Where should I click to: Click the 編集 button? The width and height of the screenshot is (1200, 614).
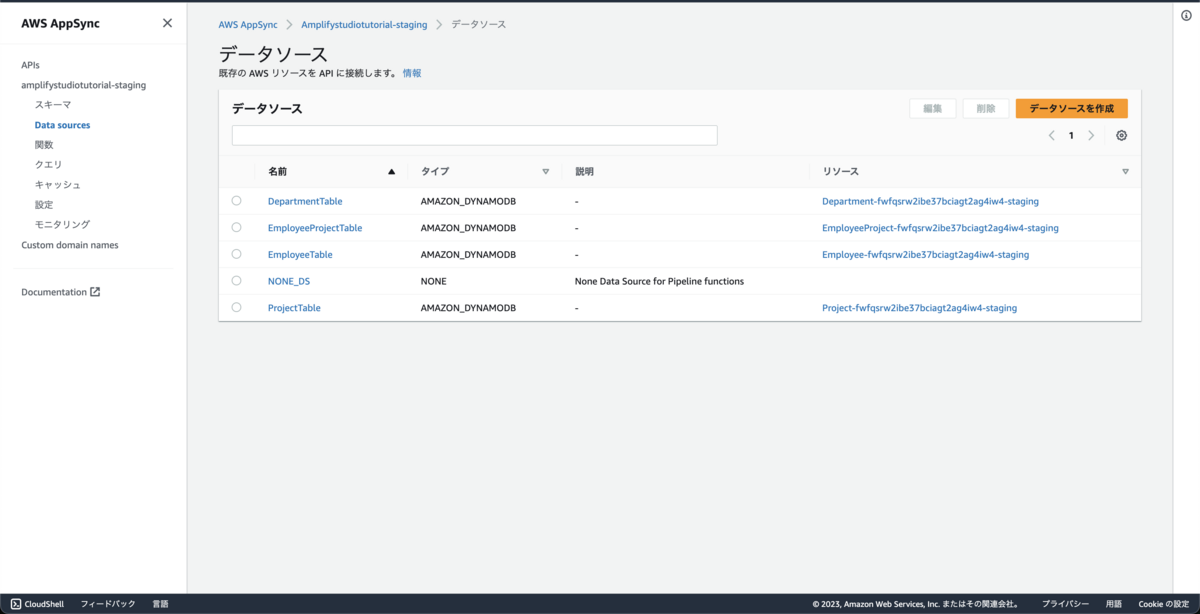[x=933, y=108]
